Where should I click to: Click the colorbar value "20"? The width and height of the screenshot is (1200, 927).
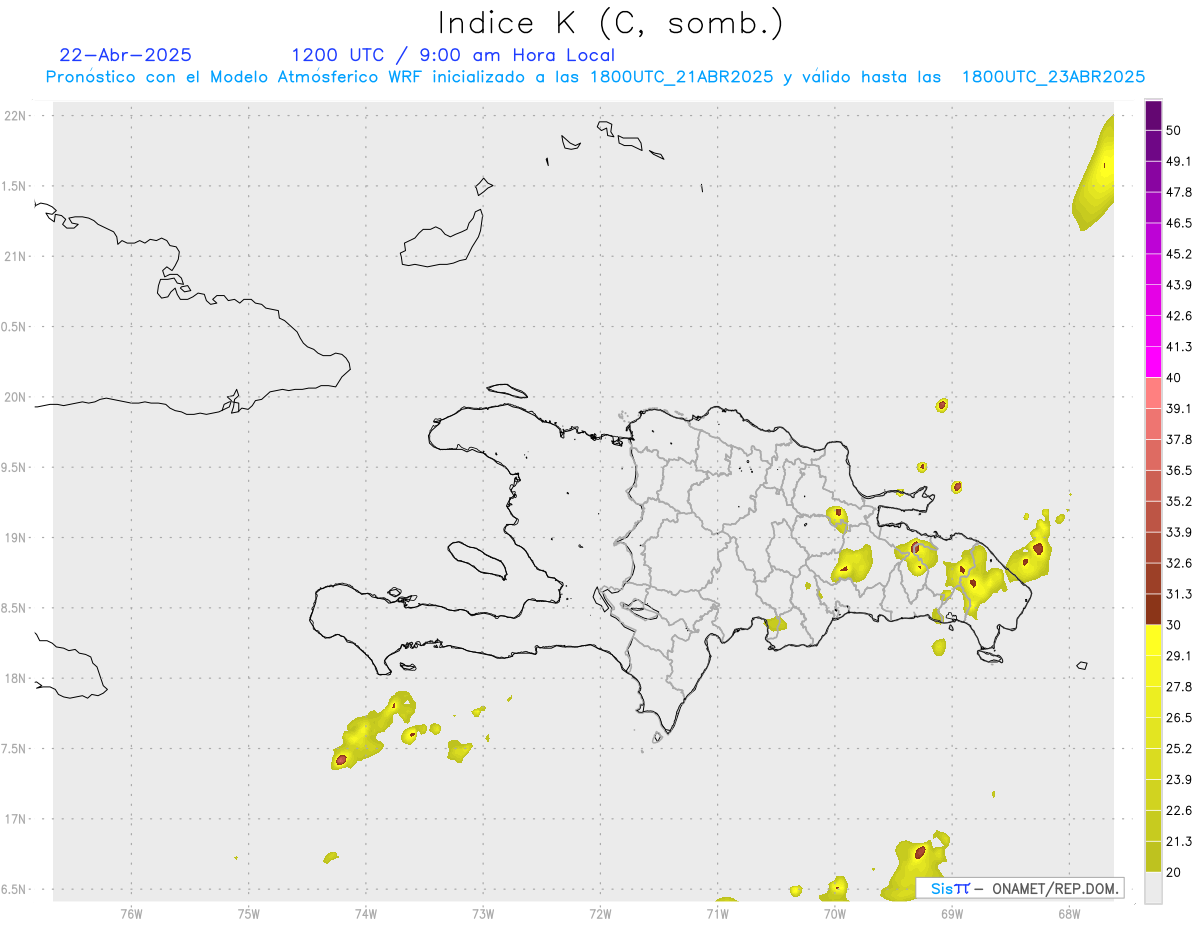click(1174, 873)
